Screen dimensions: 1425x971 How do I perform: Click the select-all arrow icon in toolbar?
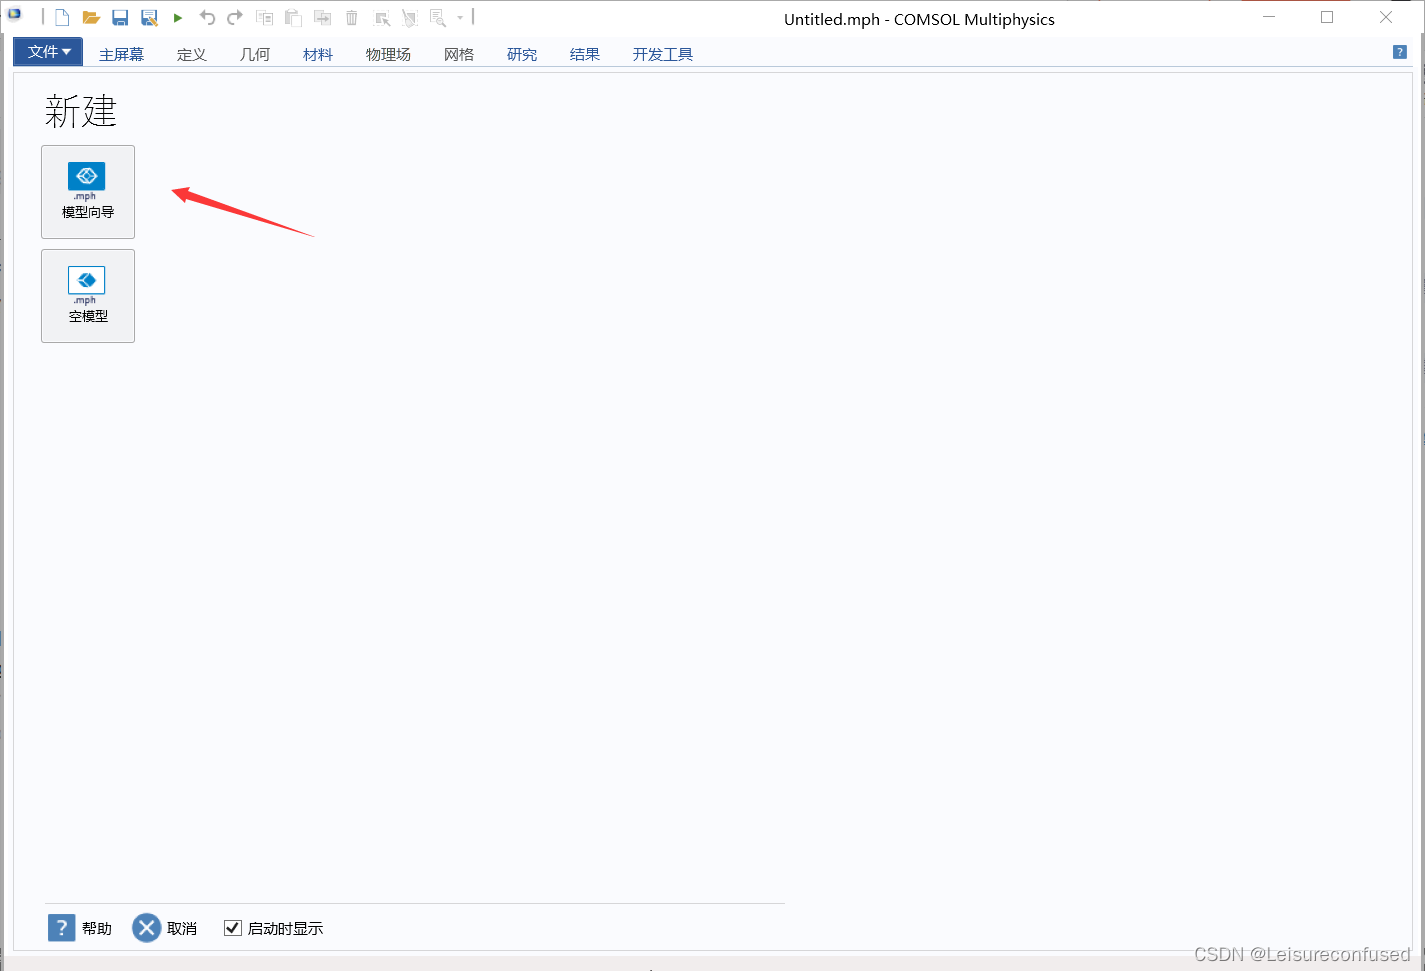[382, 18]
